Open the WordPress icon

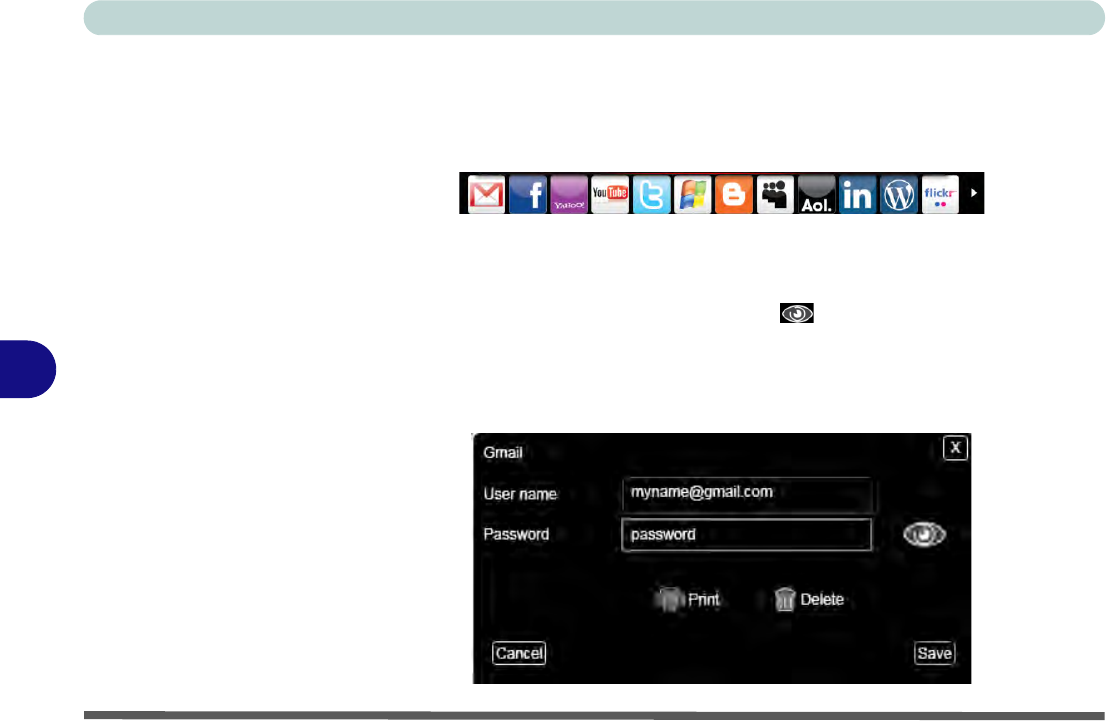pos(899,194)
